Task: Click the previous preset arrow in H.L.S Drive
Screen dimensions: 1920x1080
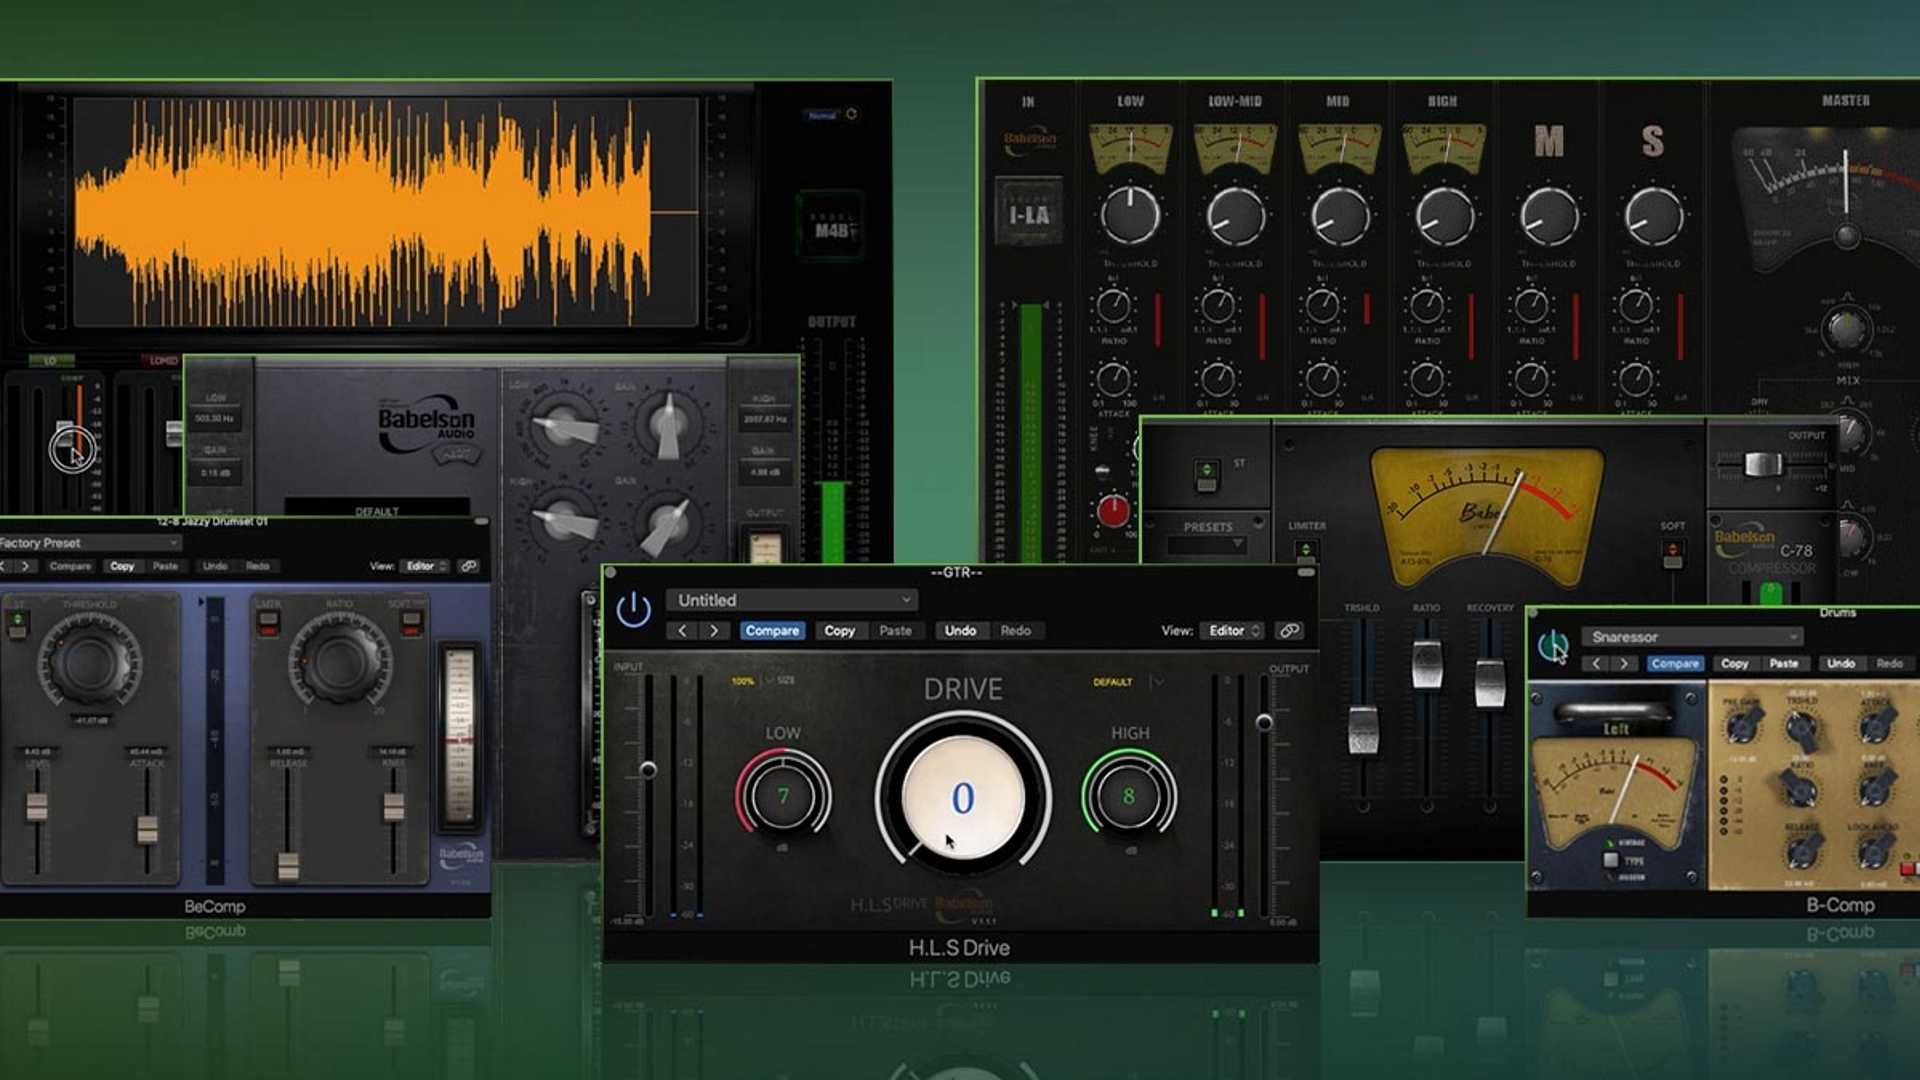Action: click(x=683, y=631)
